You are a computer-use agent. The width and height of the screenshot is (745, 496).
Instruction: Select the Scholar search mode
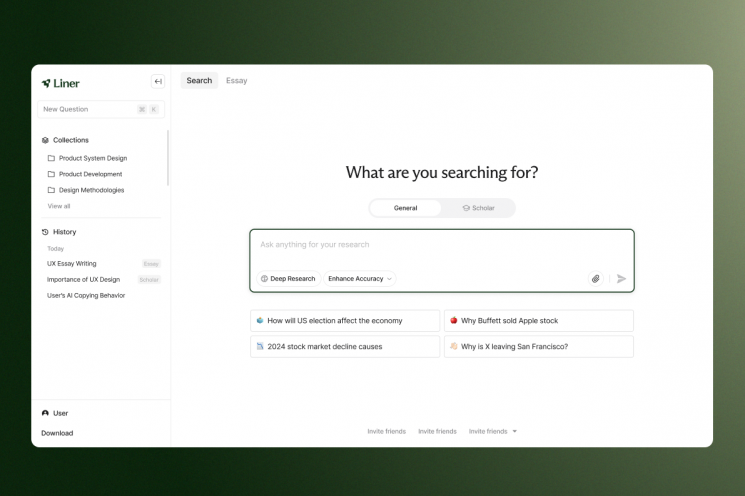[x=478, y=208]
